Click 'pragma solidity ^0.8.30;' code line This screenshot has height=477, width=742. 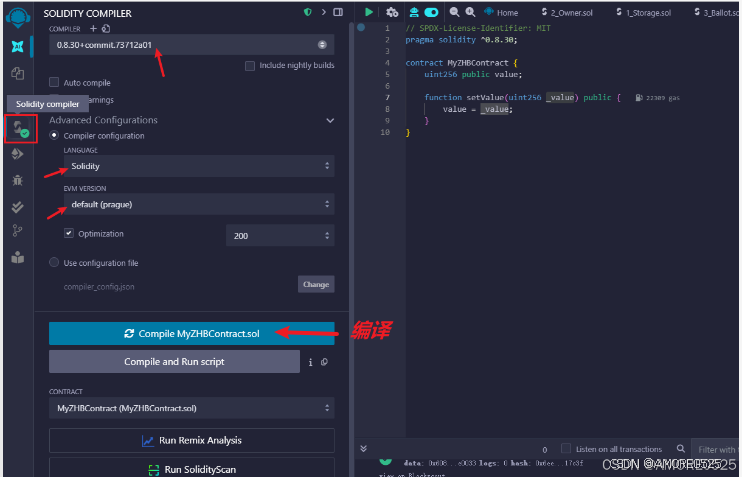(461, 40)
